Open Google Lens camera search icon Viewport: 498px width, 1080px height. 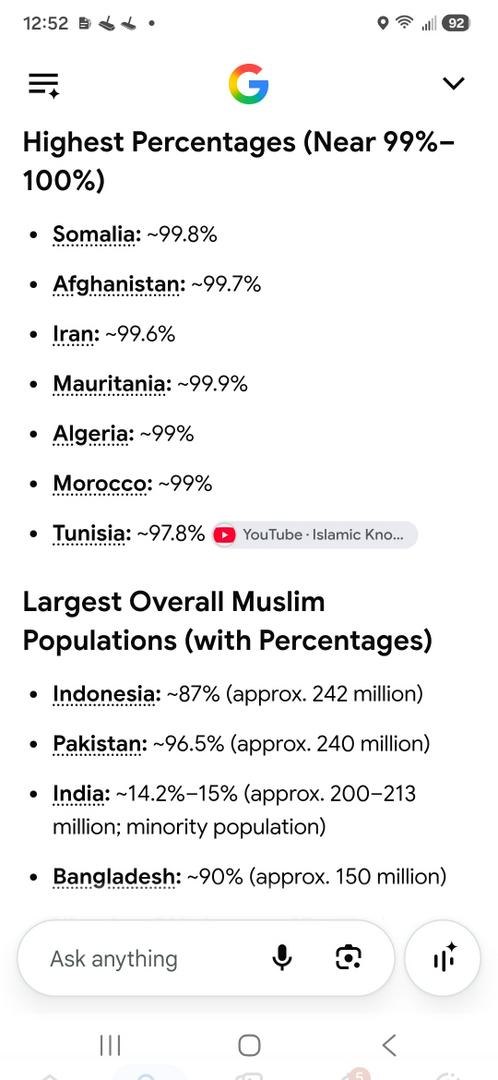349,957
